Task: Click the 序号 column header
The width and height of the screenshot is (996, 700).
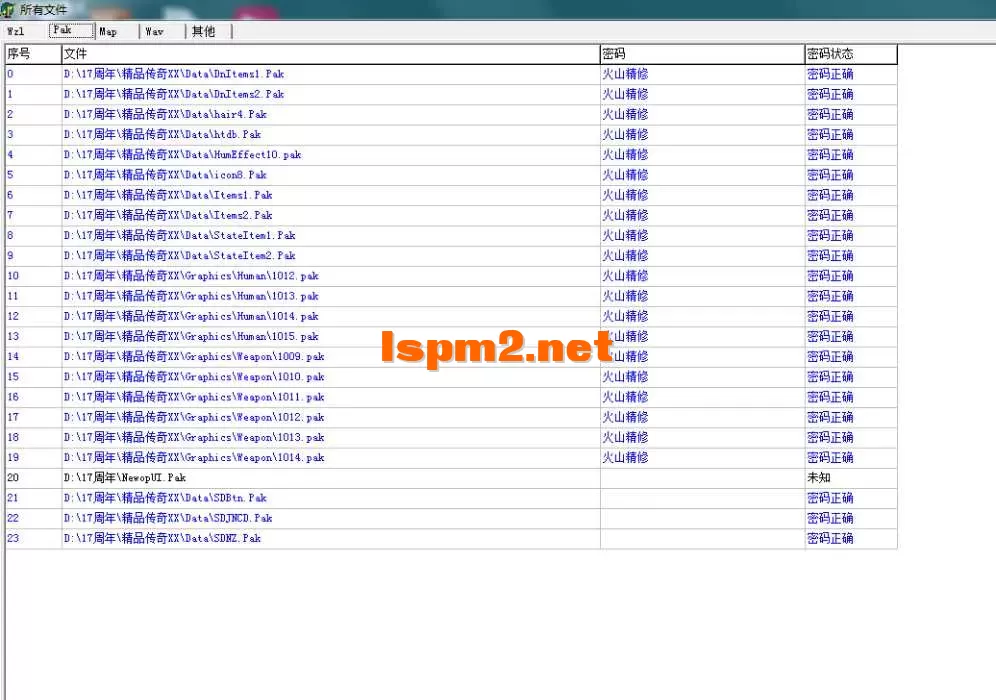Action: pyautogui.click(x=33, y=54)
